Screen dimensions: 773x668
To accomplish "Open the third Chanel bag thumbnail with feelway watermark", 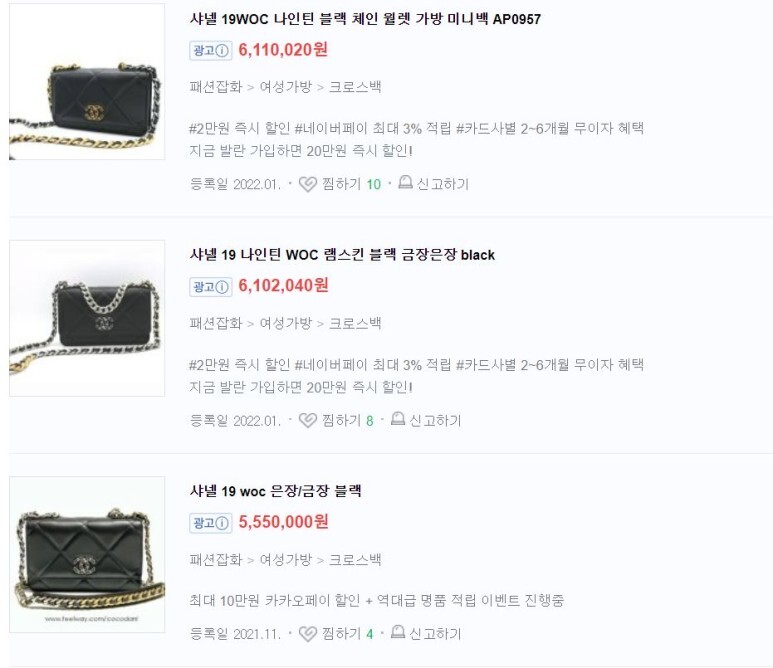I will 87,554.
